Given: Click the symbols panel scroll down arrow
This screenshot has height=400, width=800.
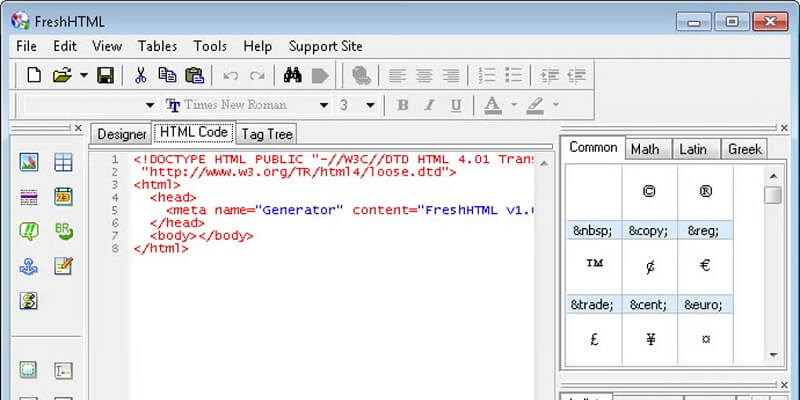Looking at the screenshot, I should (x=773, y=355).
